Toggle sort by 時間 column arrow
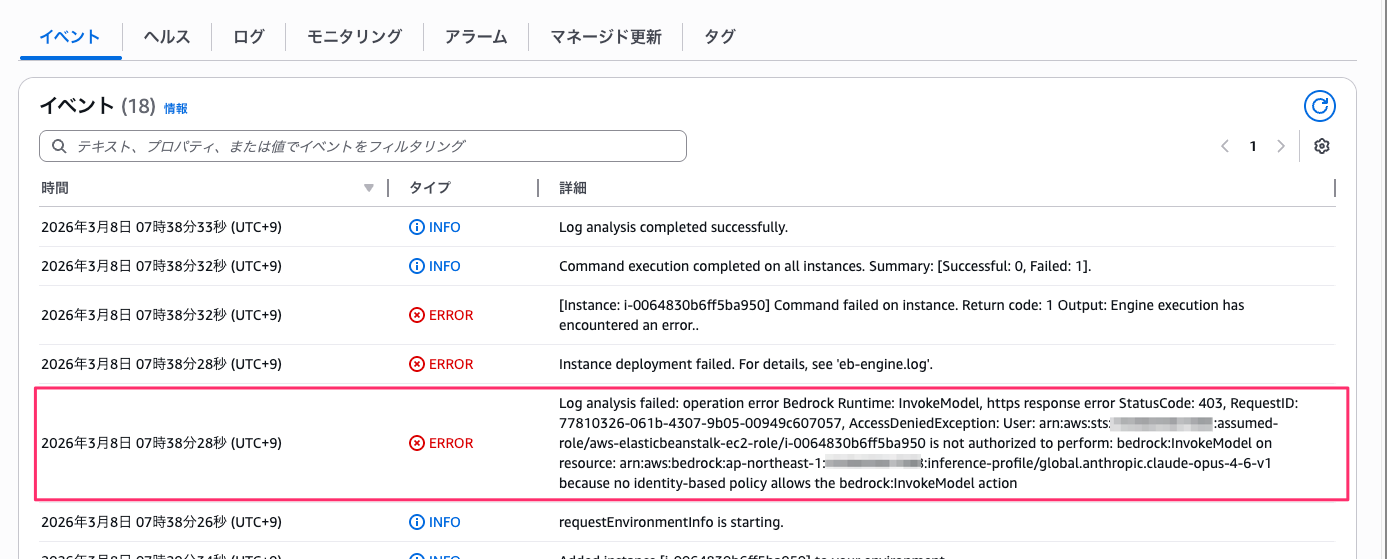This screenshot has height=559, width=1387. pyautogui.click(x=369, y=188)
